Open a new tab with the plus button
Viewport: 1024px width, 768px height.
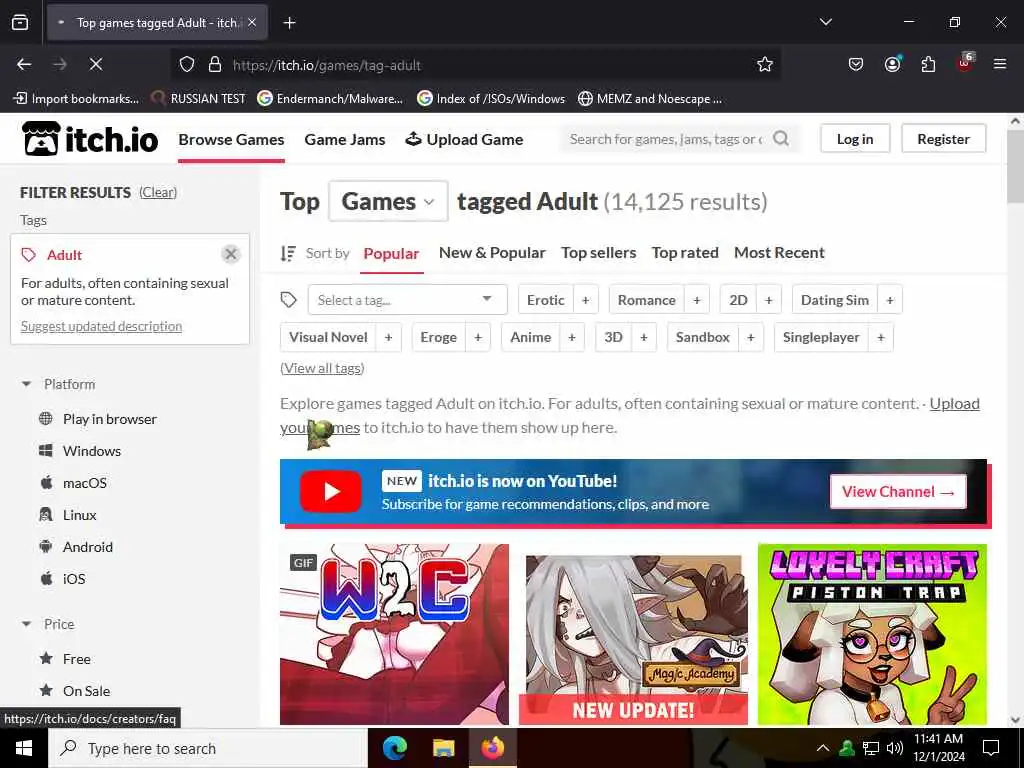pyautogui.click(x=289, y=23)
